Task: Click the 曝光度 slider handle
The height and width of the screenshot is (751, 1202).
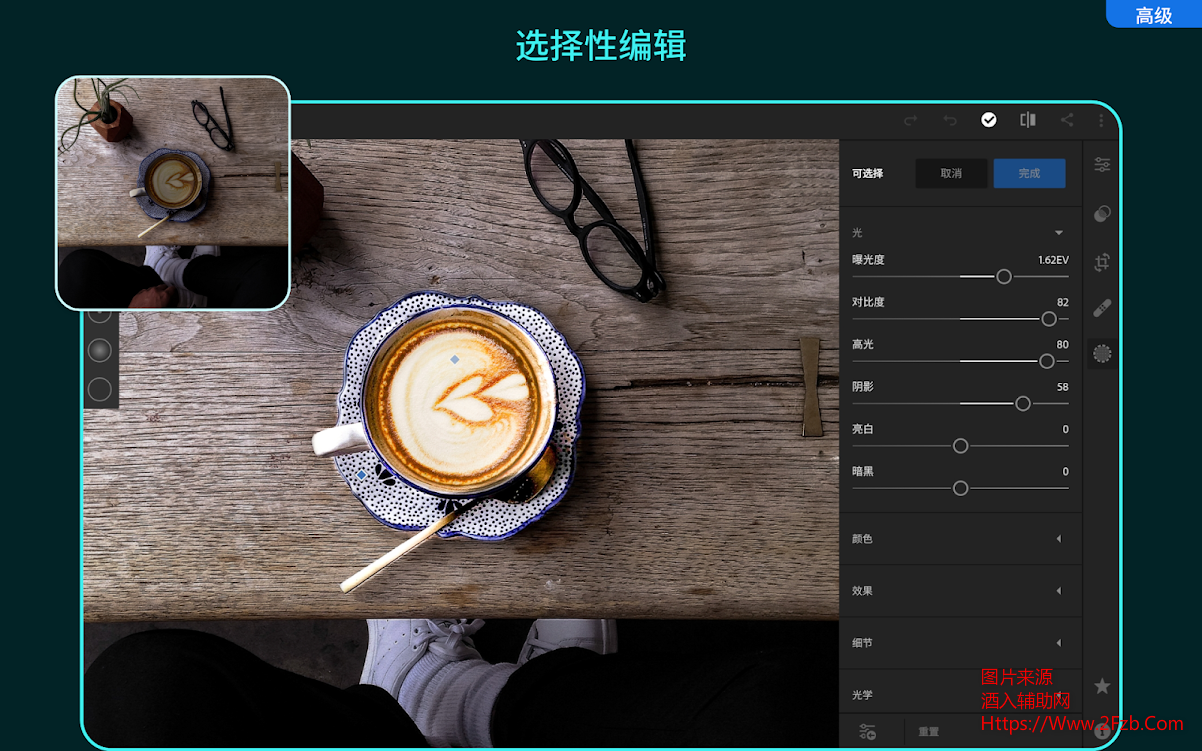Action: pyautogui.click(x=1004, y=277)
